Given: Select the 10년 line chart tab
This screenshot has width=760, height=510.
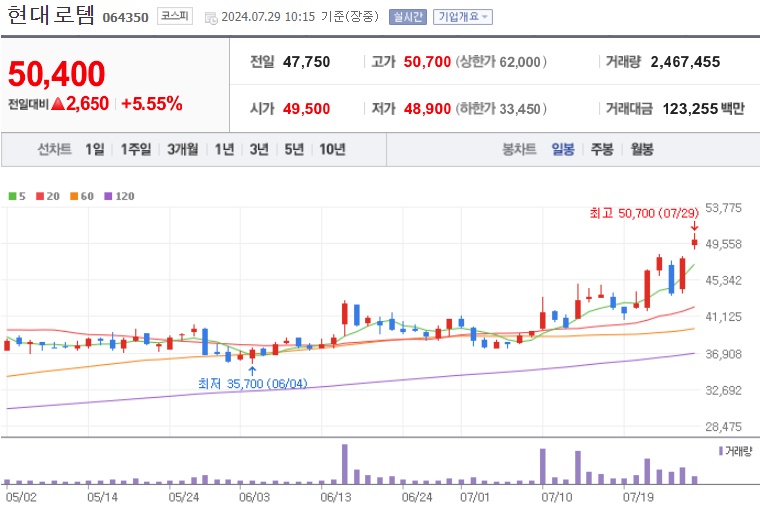Looking at the screenshot, I should (x=332, y=149).
